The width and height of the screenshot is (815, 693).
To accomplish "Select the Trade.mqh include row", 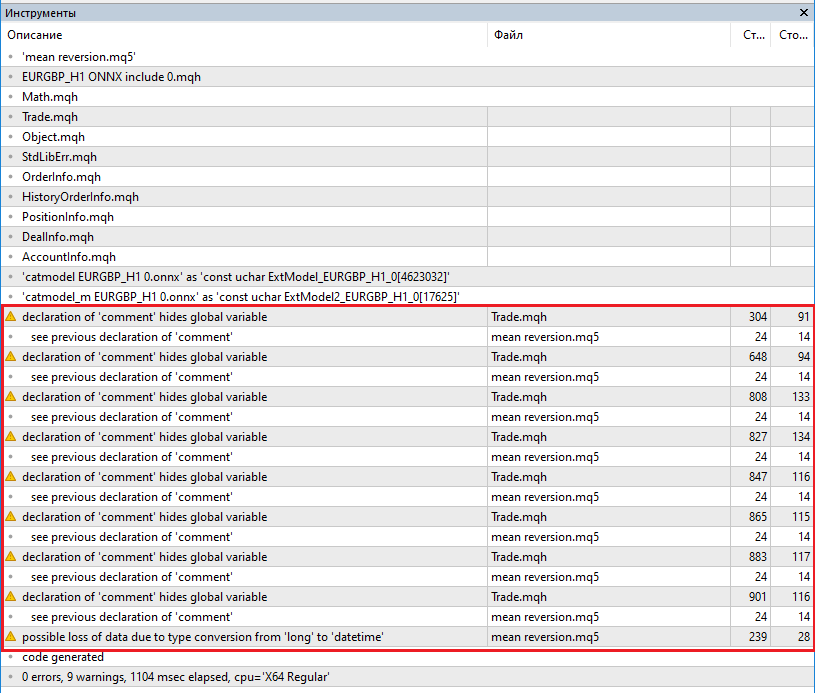I will pyautogui.click(x=408, y=117).
